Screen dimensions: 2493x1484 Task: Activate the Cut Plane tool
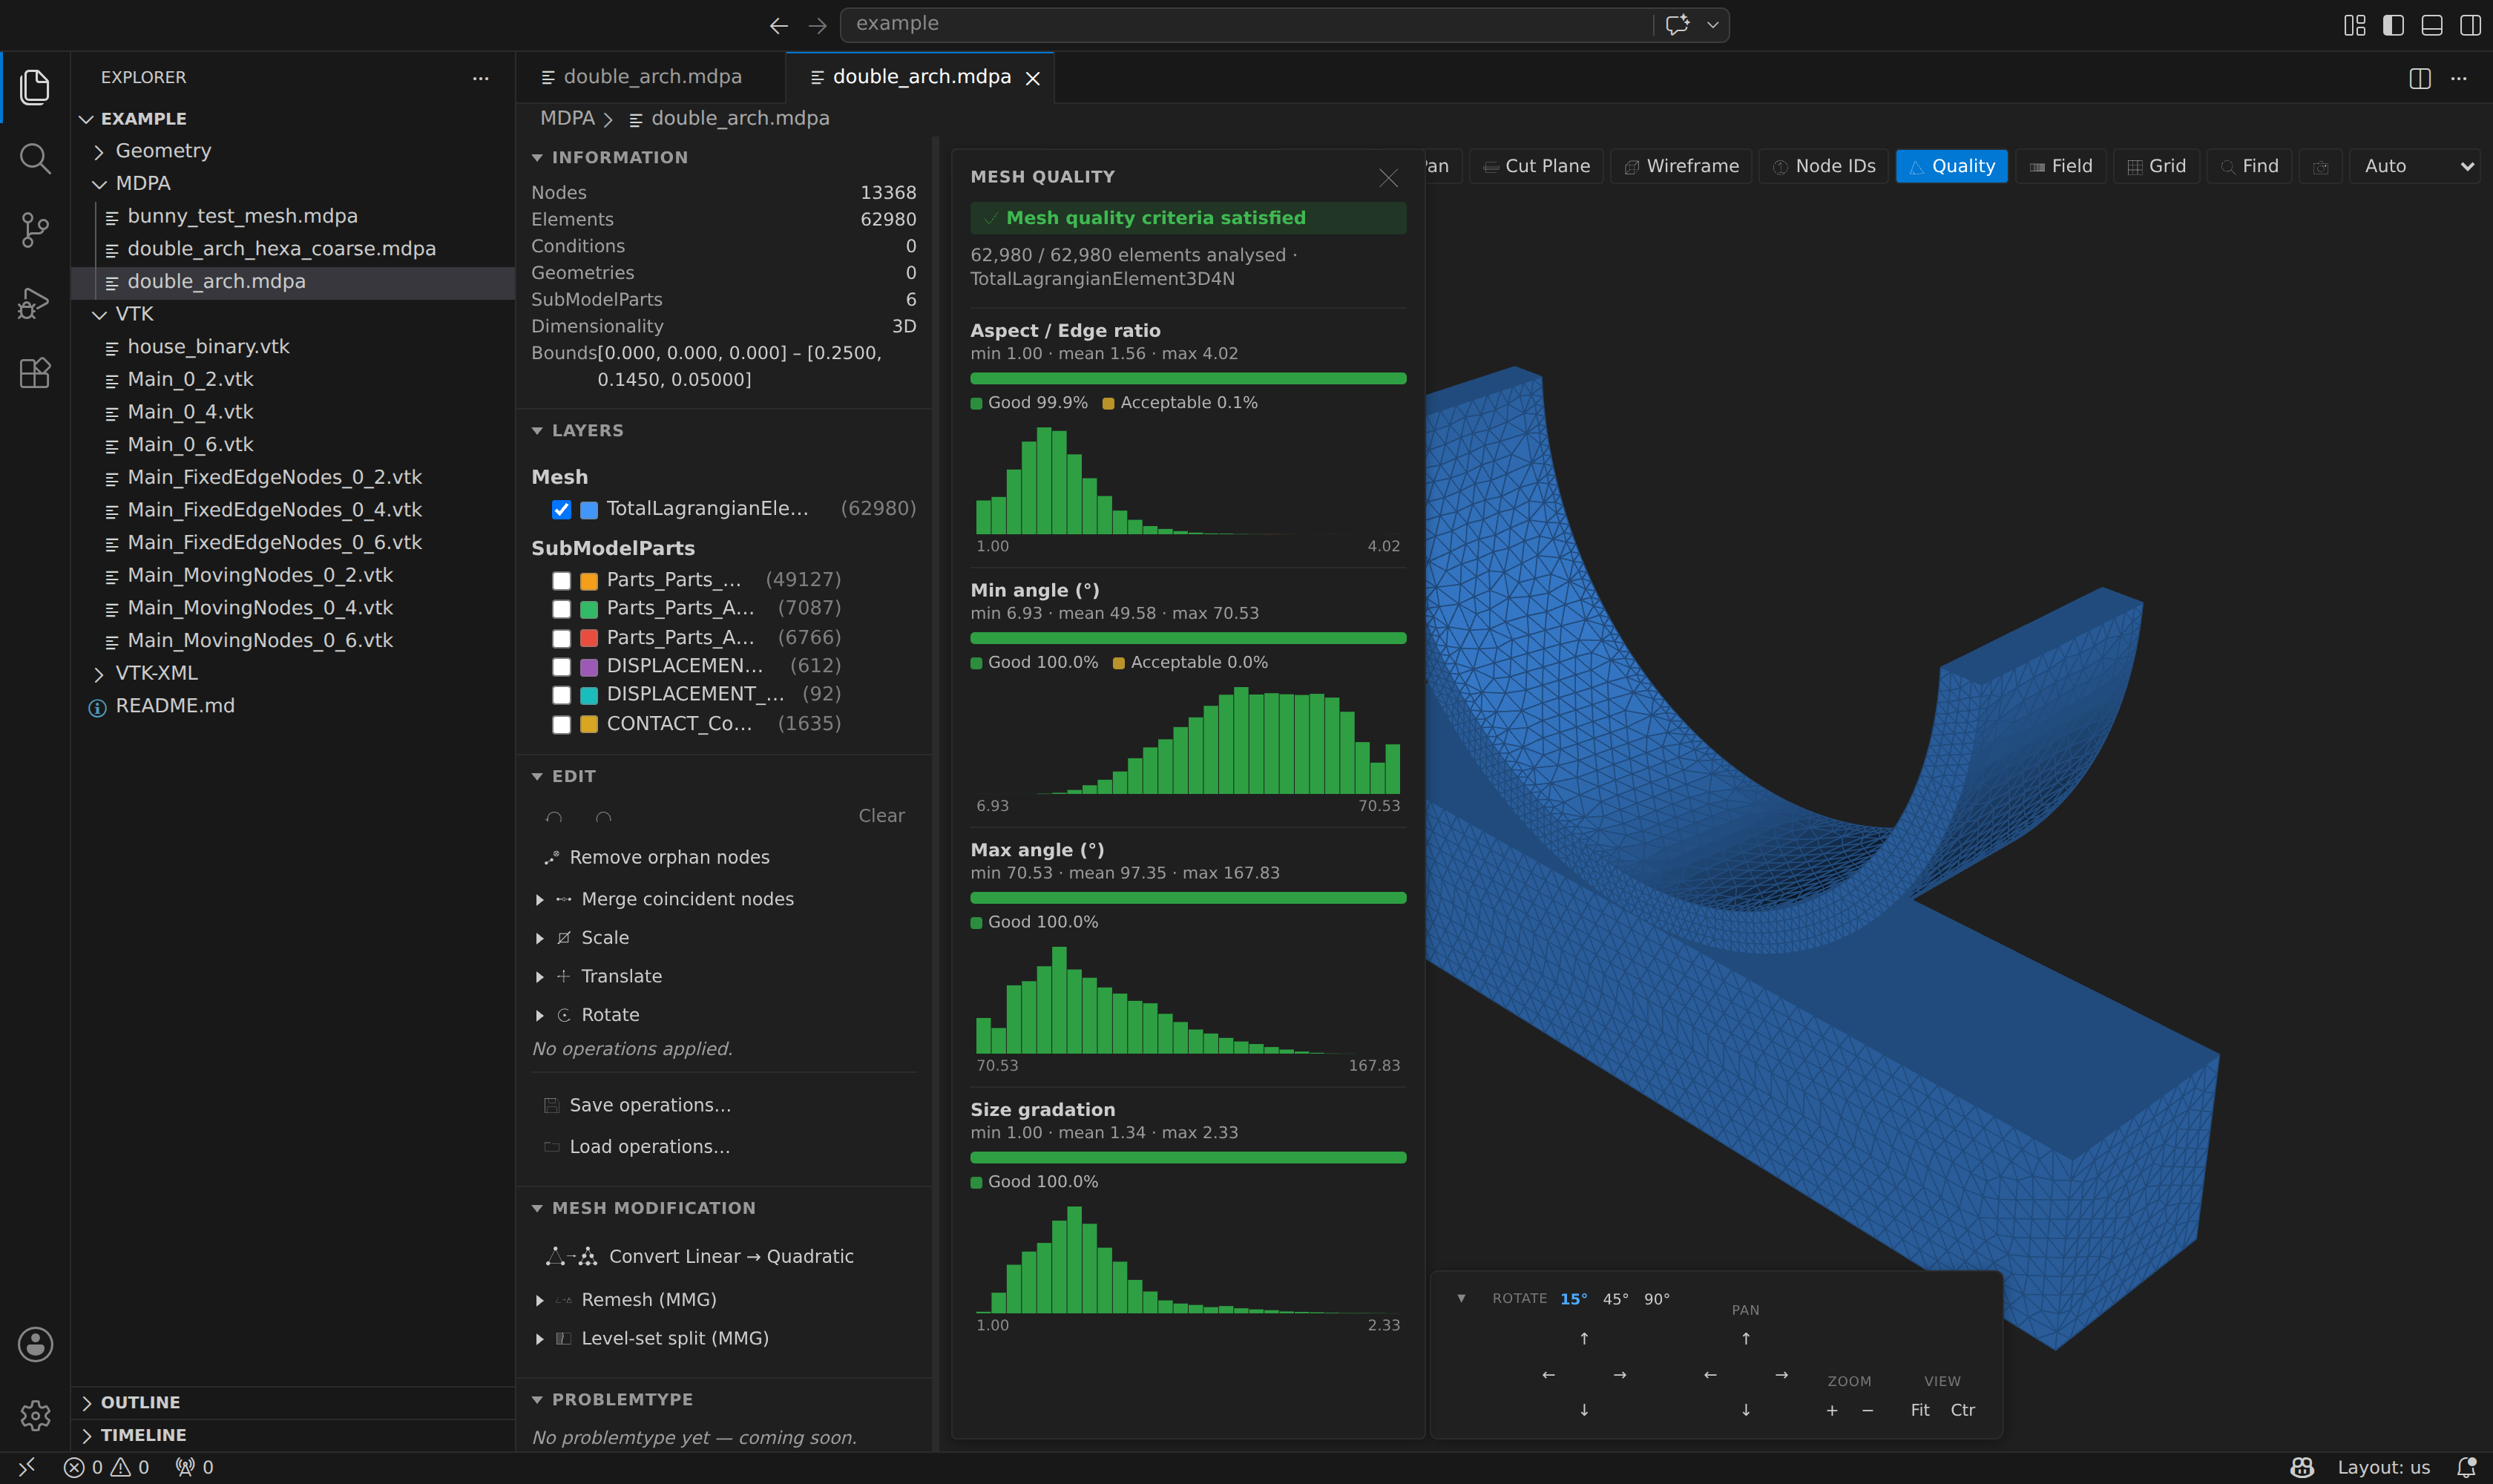1537,166
